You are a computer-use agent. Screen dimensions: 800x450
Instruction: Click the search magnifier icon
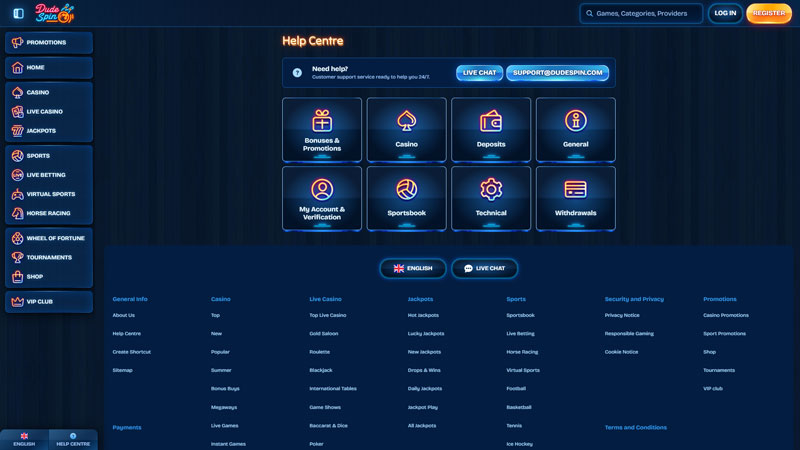coord(589,13)
